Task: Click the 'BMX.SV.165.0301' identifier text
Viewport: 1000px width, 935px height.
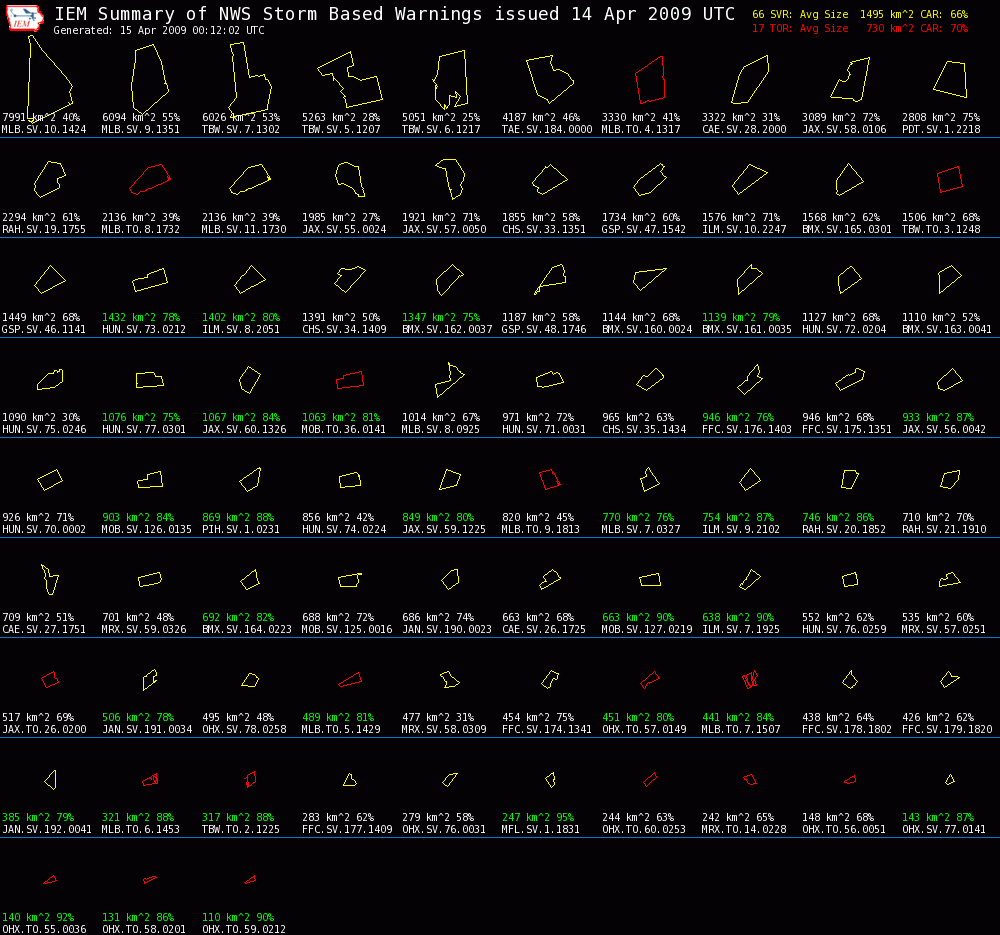Action: (847, 230)
